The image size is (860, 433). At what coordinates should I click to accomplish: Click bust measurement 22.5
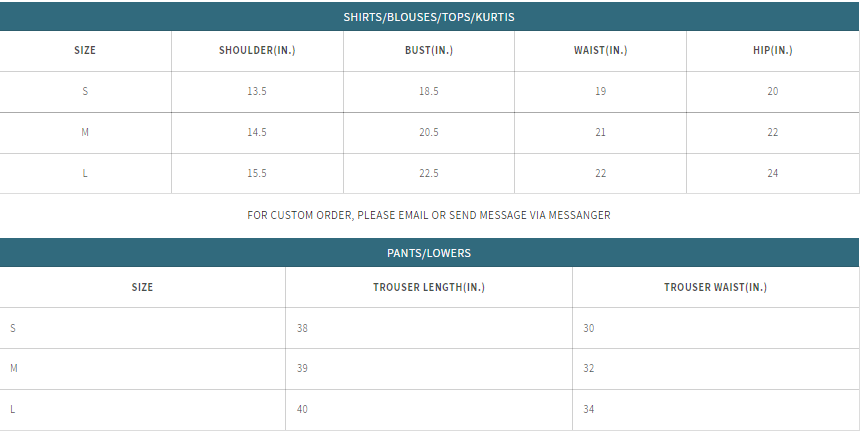pyautogui.click(x=429, y=174)
